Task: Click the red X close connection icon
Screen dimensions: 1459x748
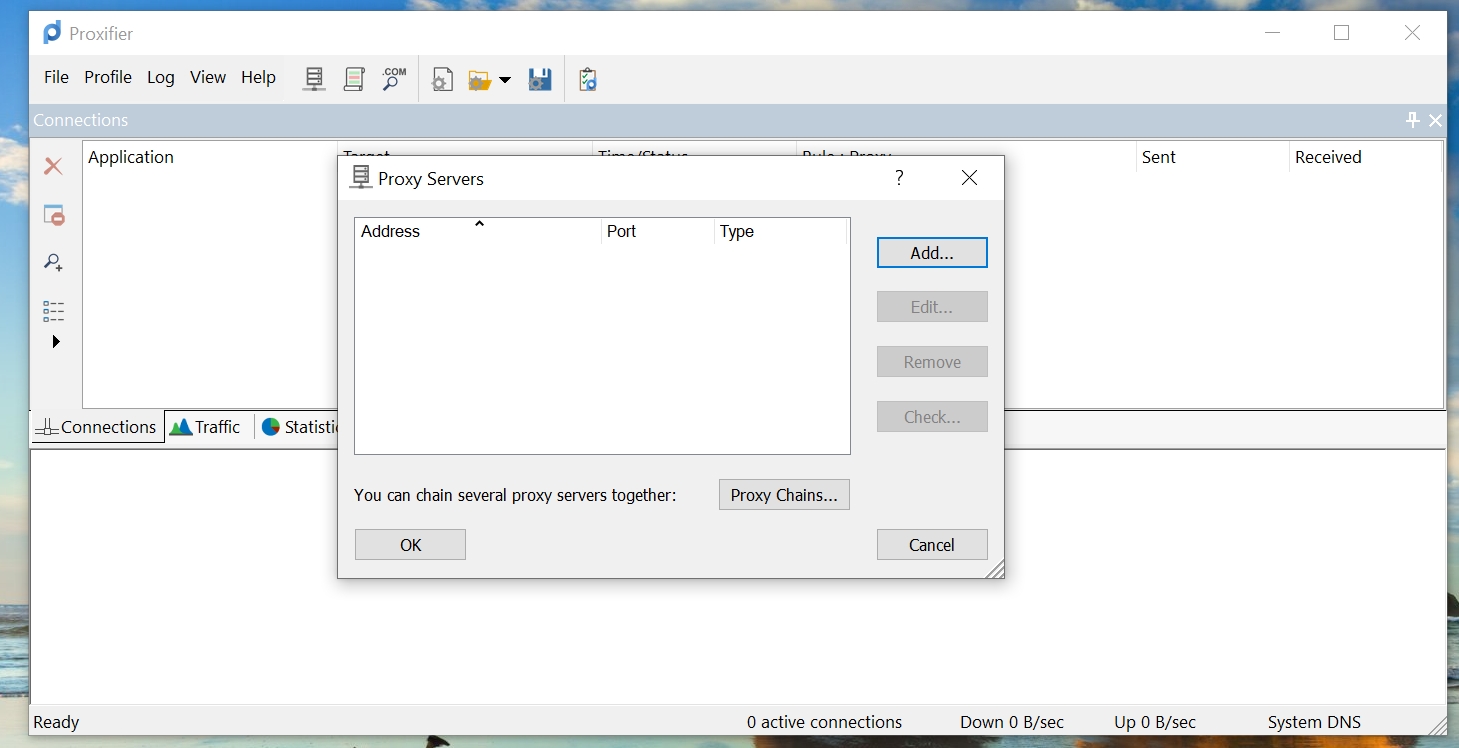Action: point(54,166)
